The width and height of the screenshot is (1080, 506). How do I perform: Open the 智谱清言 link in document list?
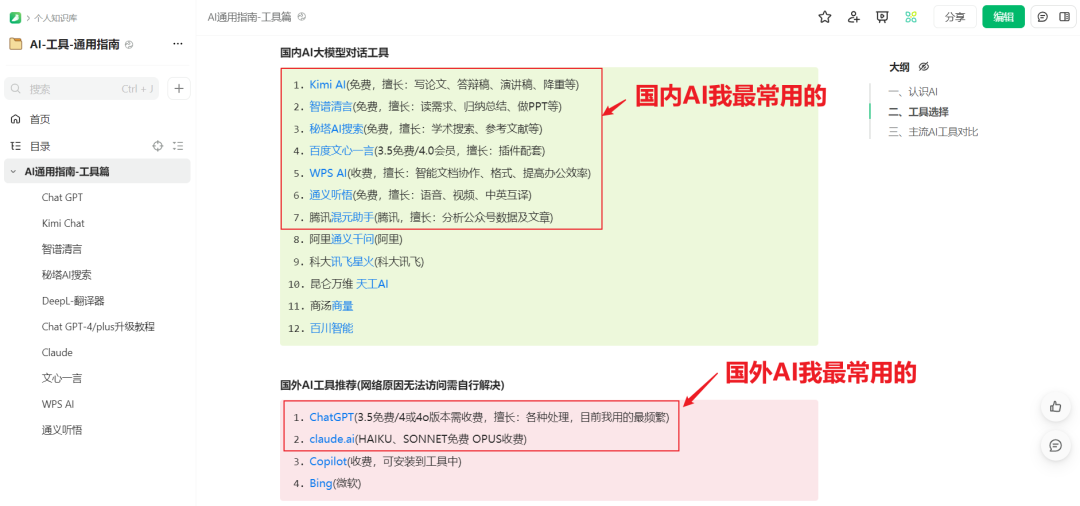point(331,107)
